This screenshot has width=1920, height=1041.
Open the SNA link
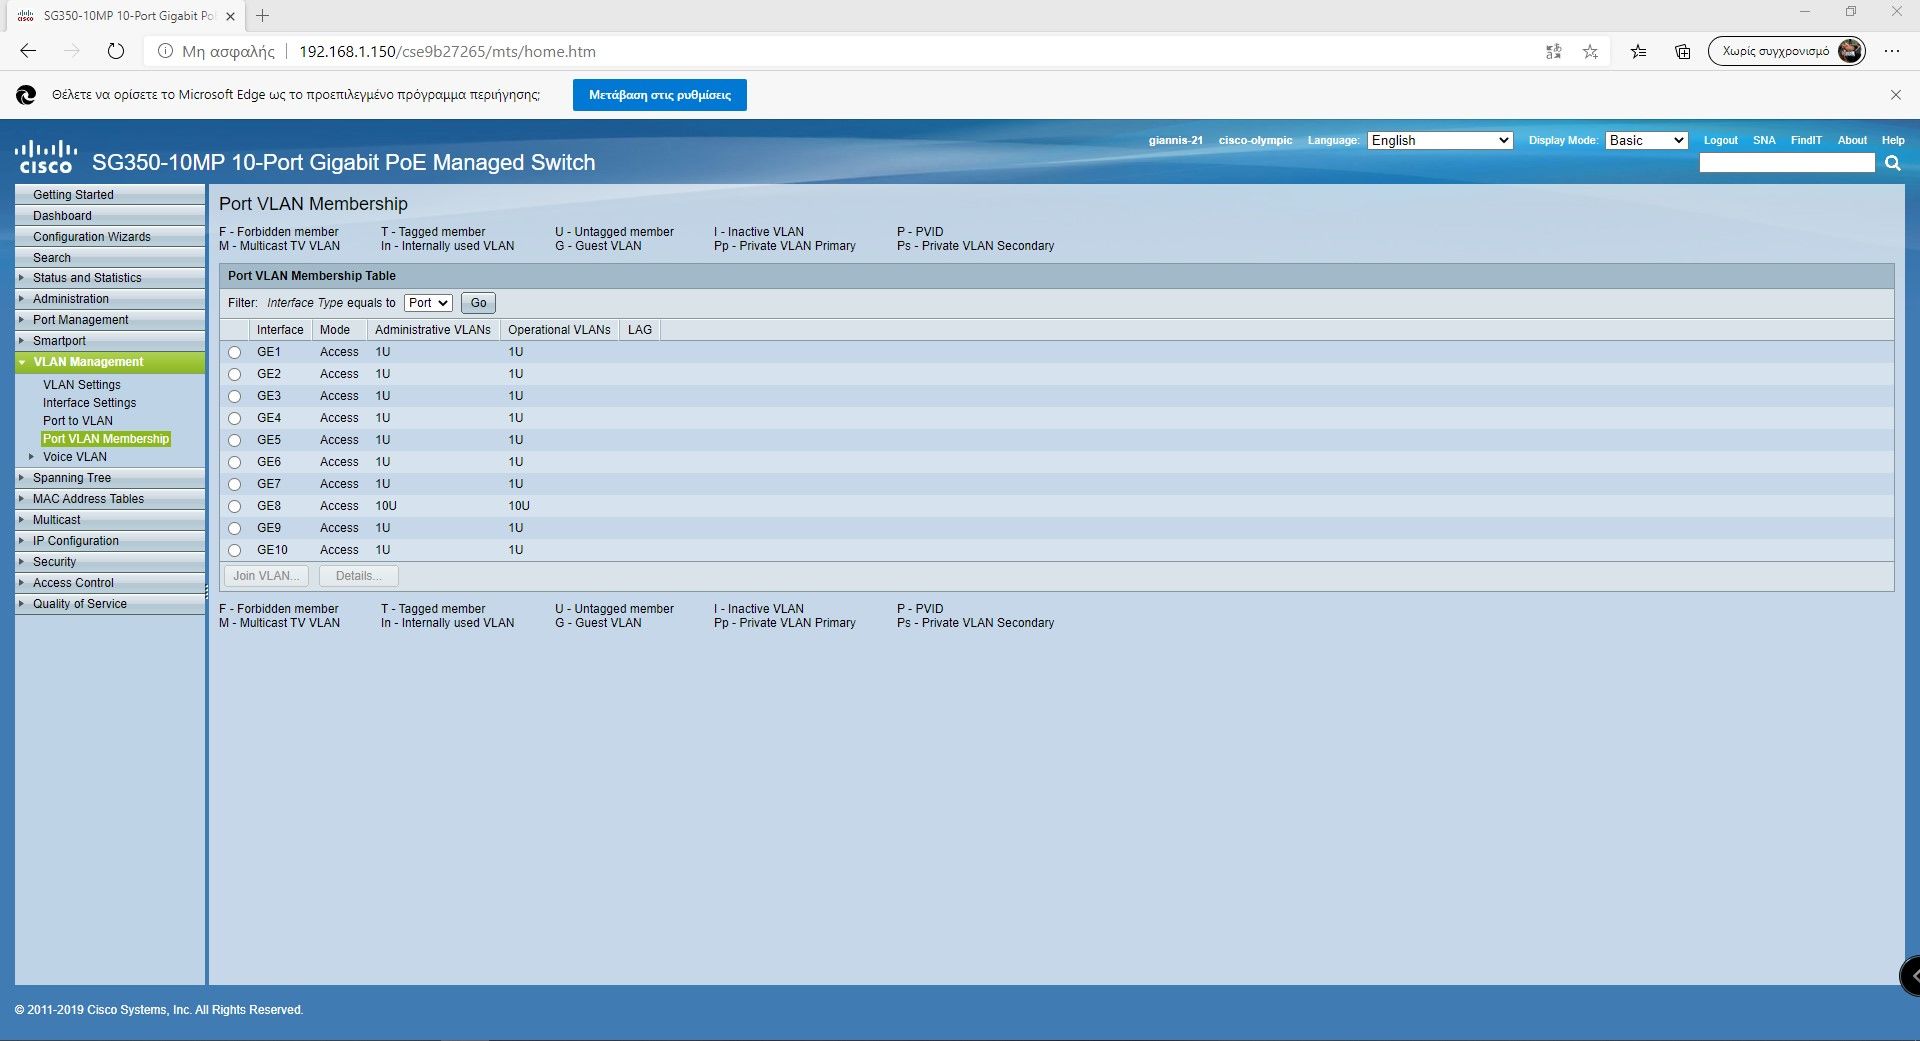(1764, 140)
